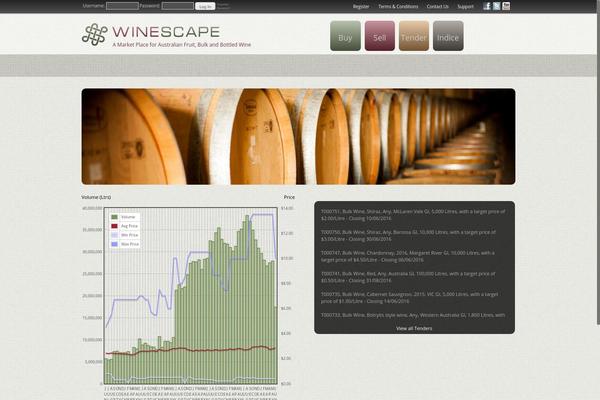This screenshot has width=600, height=400.
Task: Open the forgotten password link
Action: coord(223,6)
